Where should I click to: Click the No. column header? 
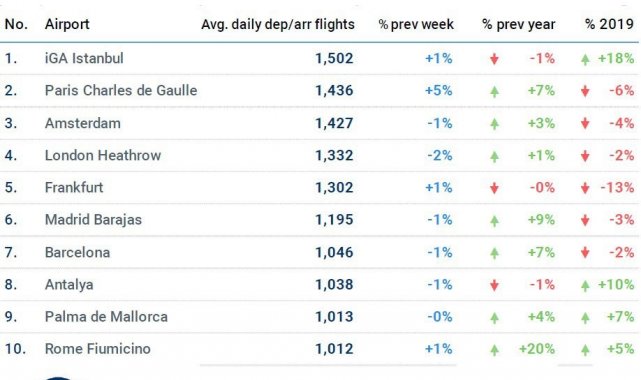click(x=16, y=25)
